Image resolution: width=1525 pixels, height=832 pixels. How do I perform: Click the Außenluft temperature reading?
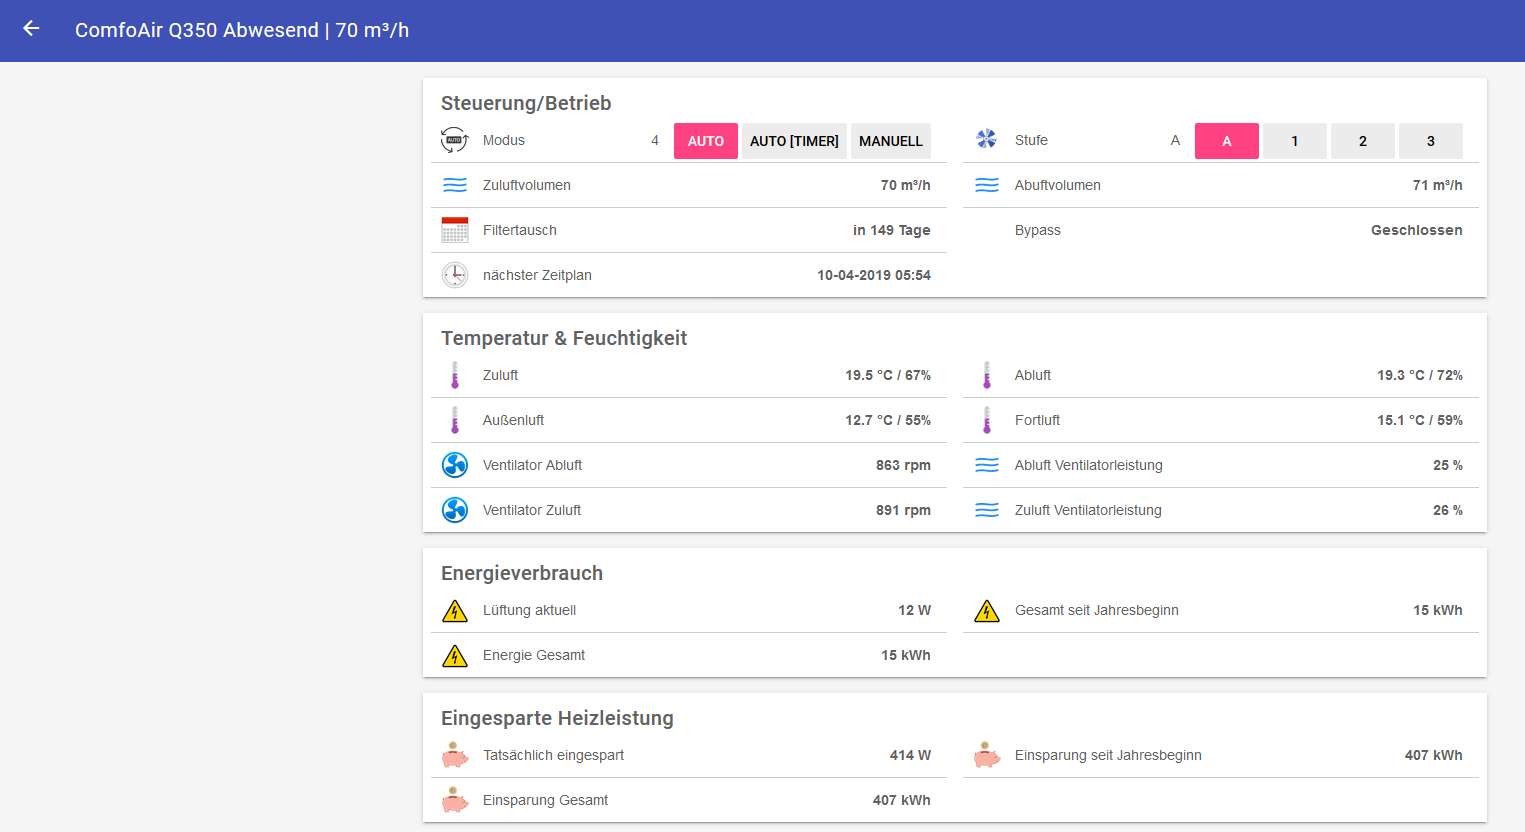tap(887, 420)
